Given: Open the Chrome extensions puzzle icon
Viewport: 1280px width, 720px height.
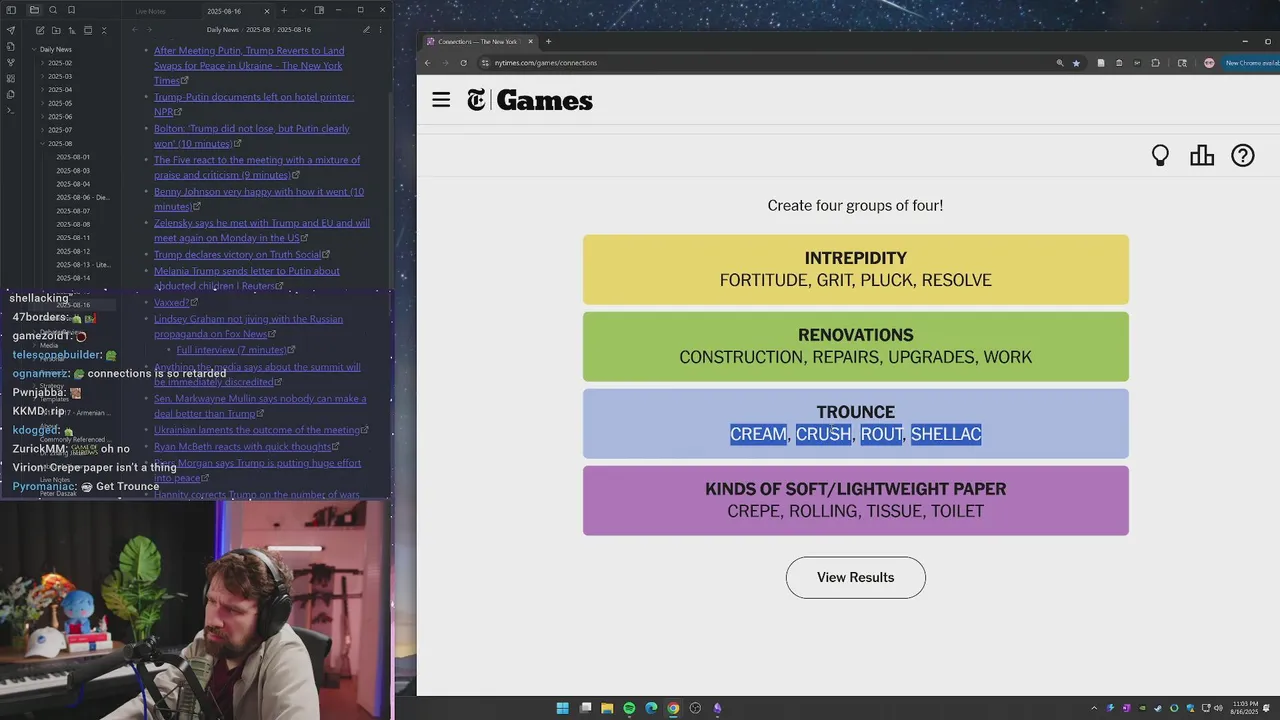Looking at the screenshot, I should click(x=1156, y=63).
